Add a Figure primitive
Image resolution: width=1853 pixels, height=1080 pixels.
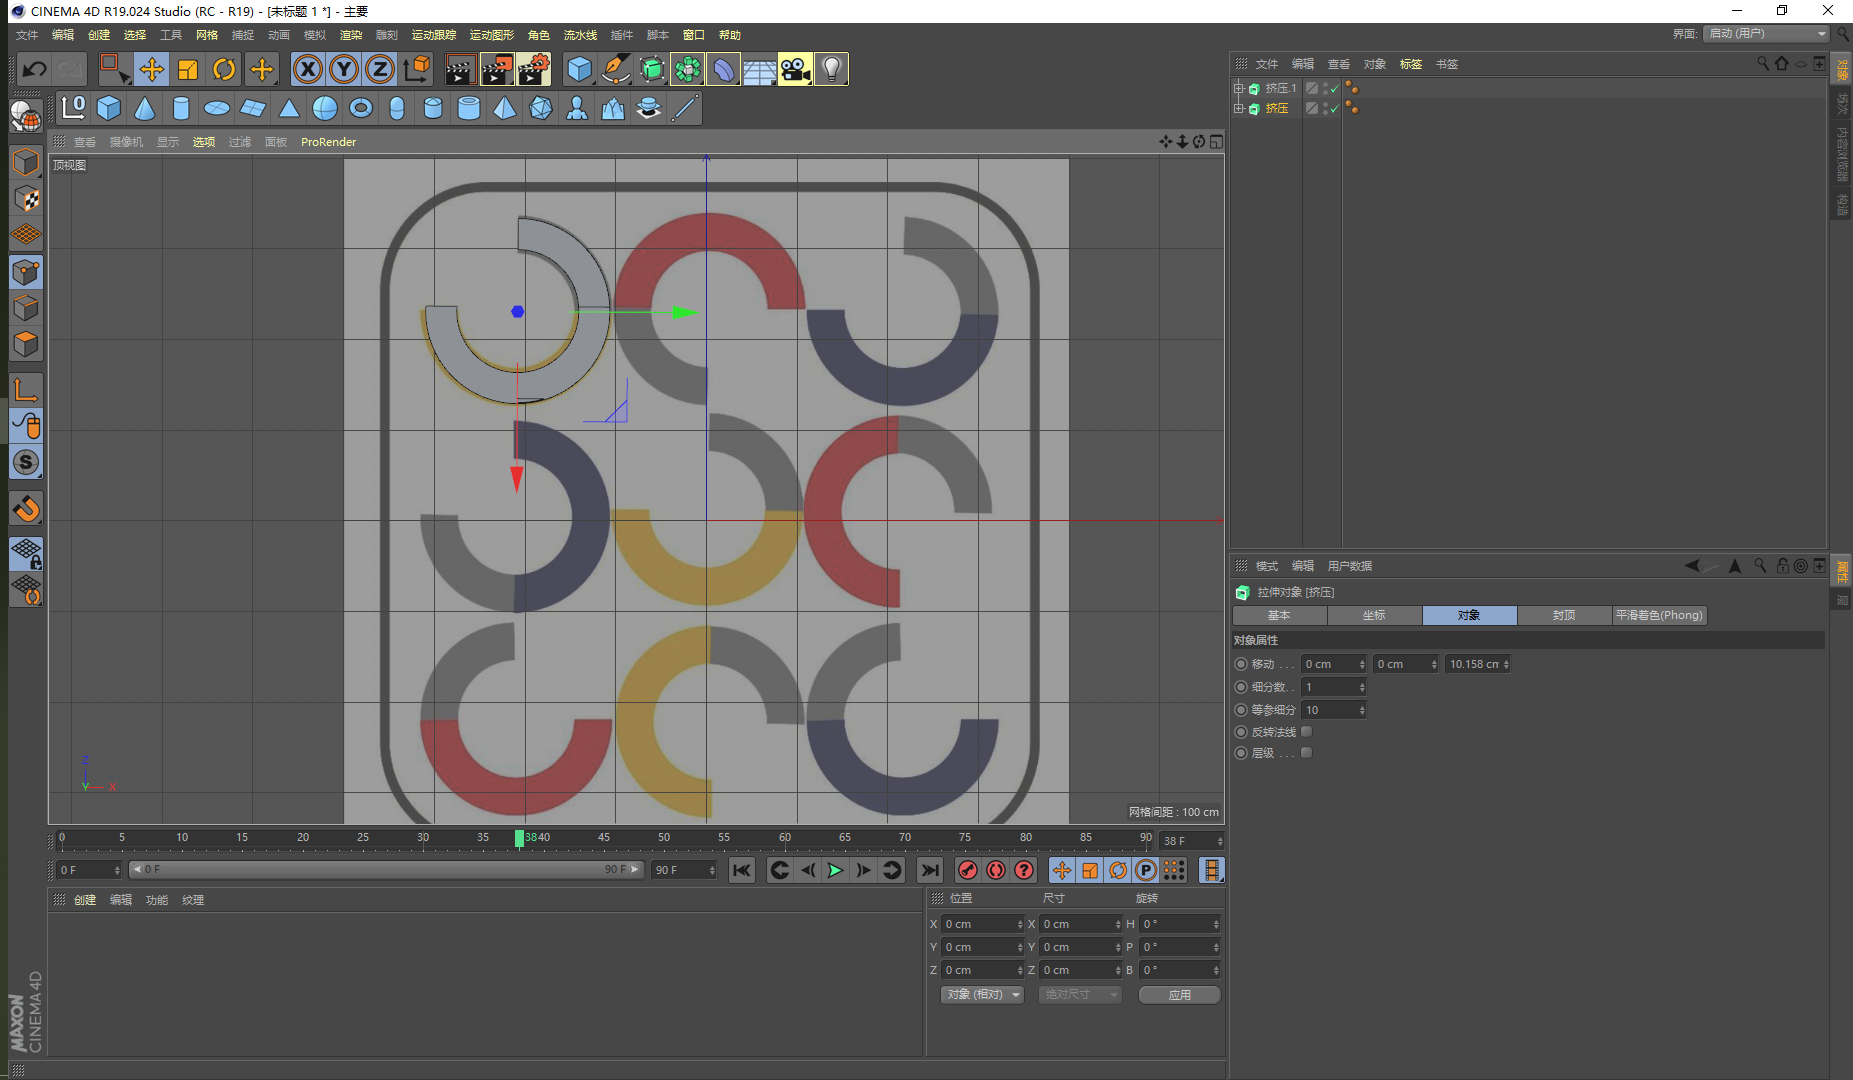577,108
